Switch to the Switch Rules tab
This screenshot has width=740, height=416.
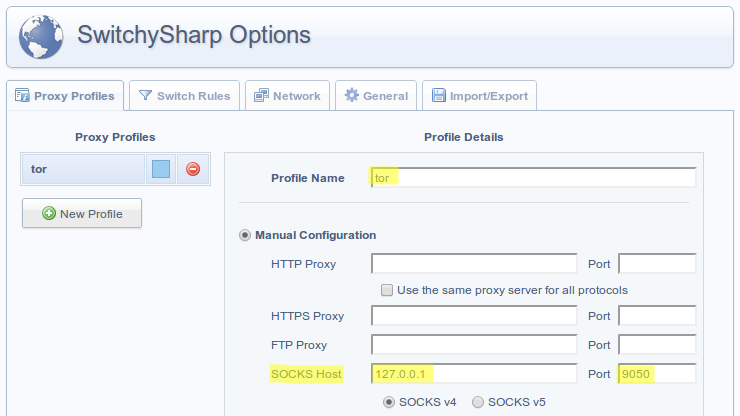coord(185,96)
